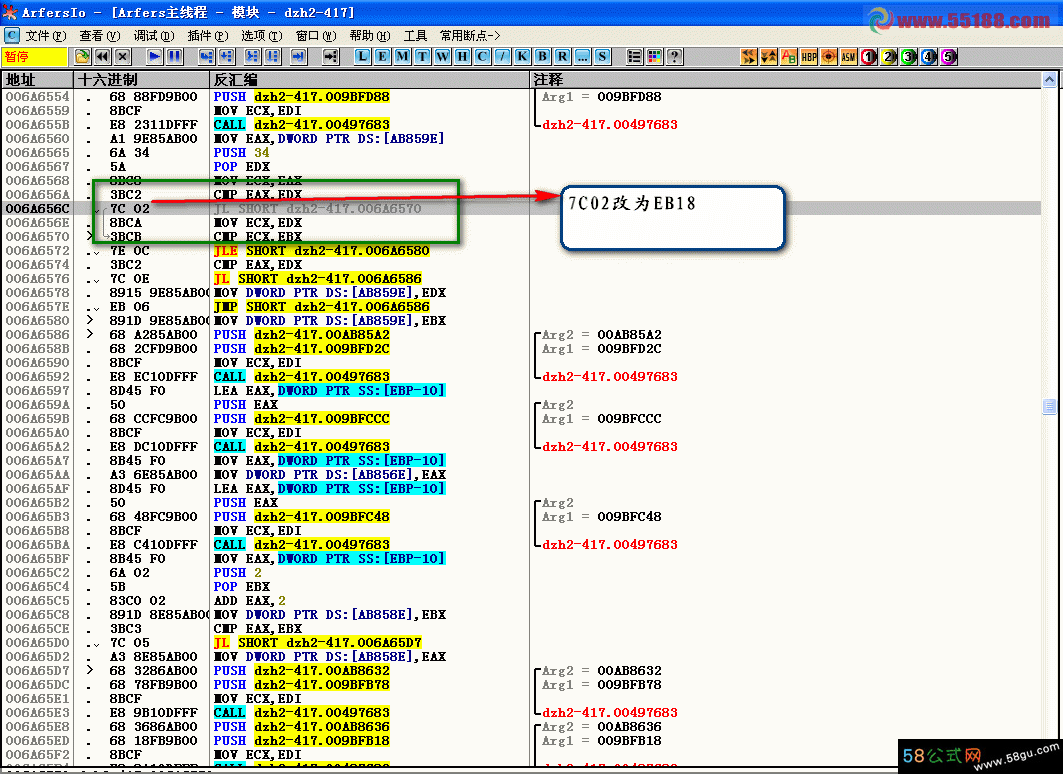Viewport: 1063px width, 774px height.
Task: Show Run trace window (... button)
Action: (582, 57)
